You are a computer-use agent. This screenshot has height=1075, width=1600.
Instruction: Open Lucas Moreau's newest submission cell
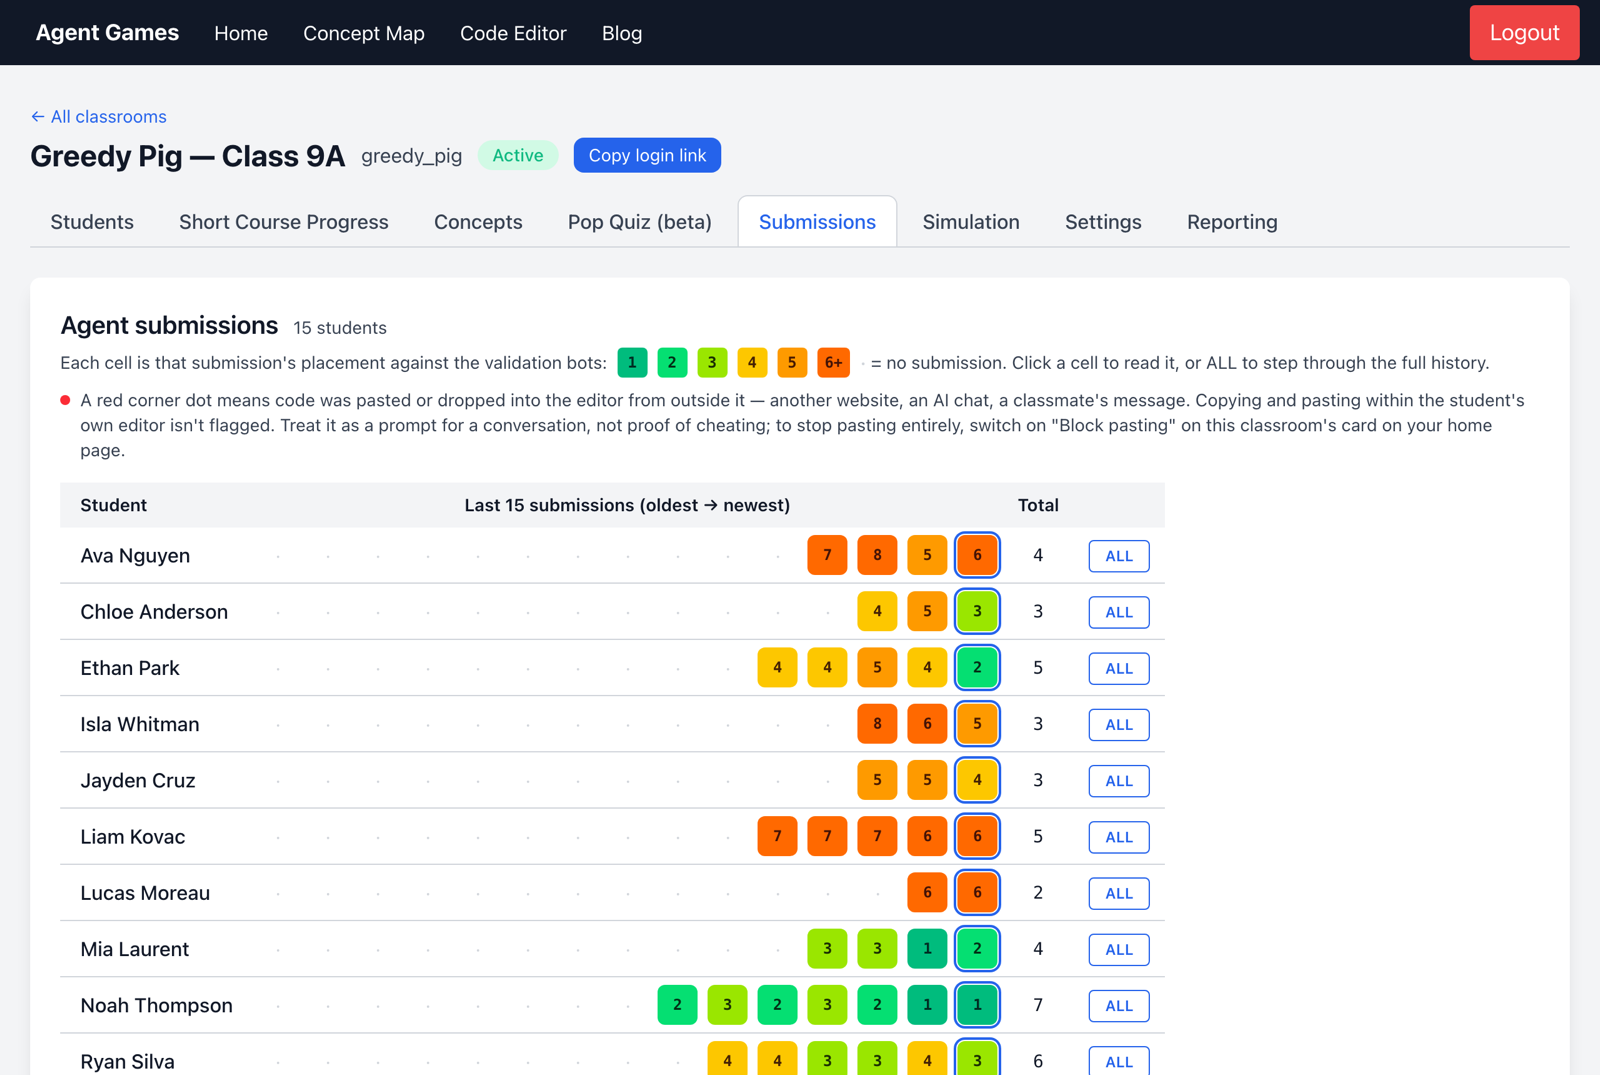(x=977, y=892)
